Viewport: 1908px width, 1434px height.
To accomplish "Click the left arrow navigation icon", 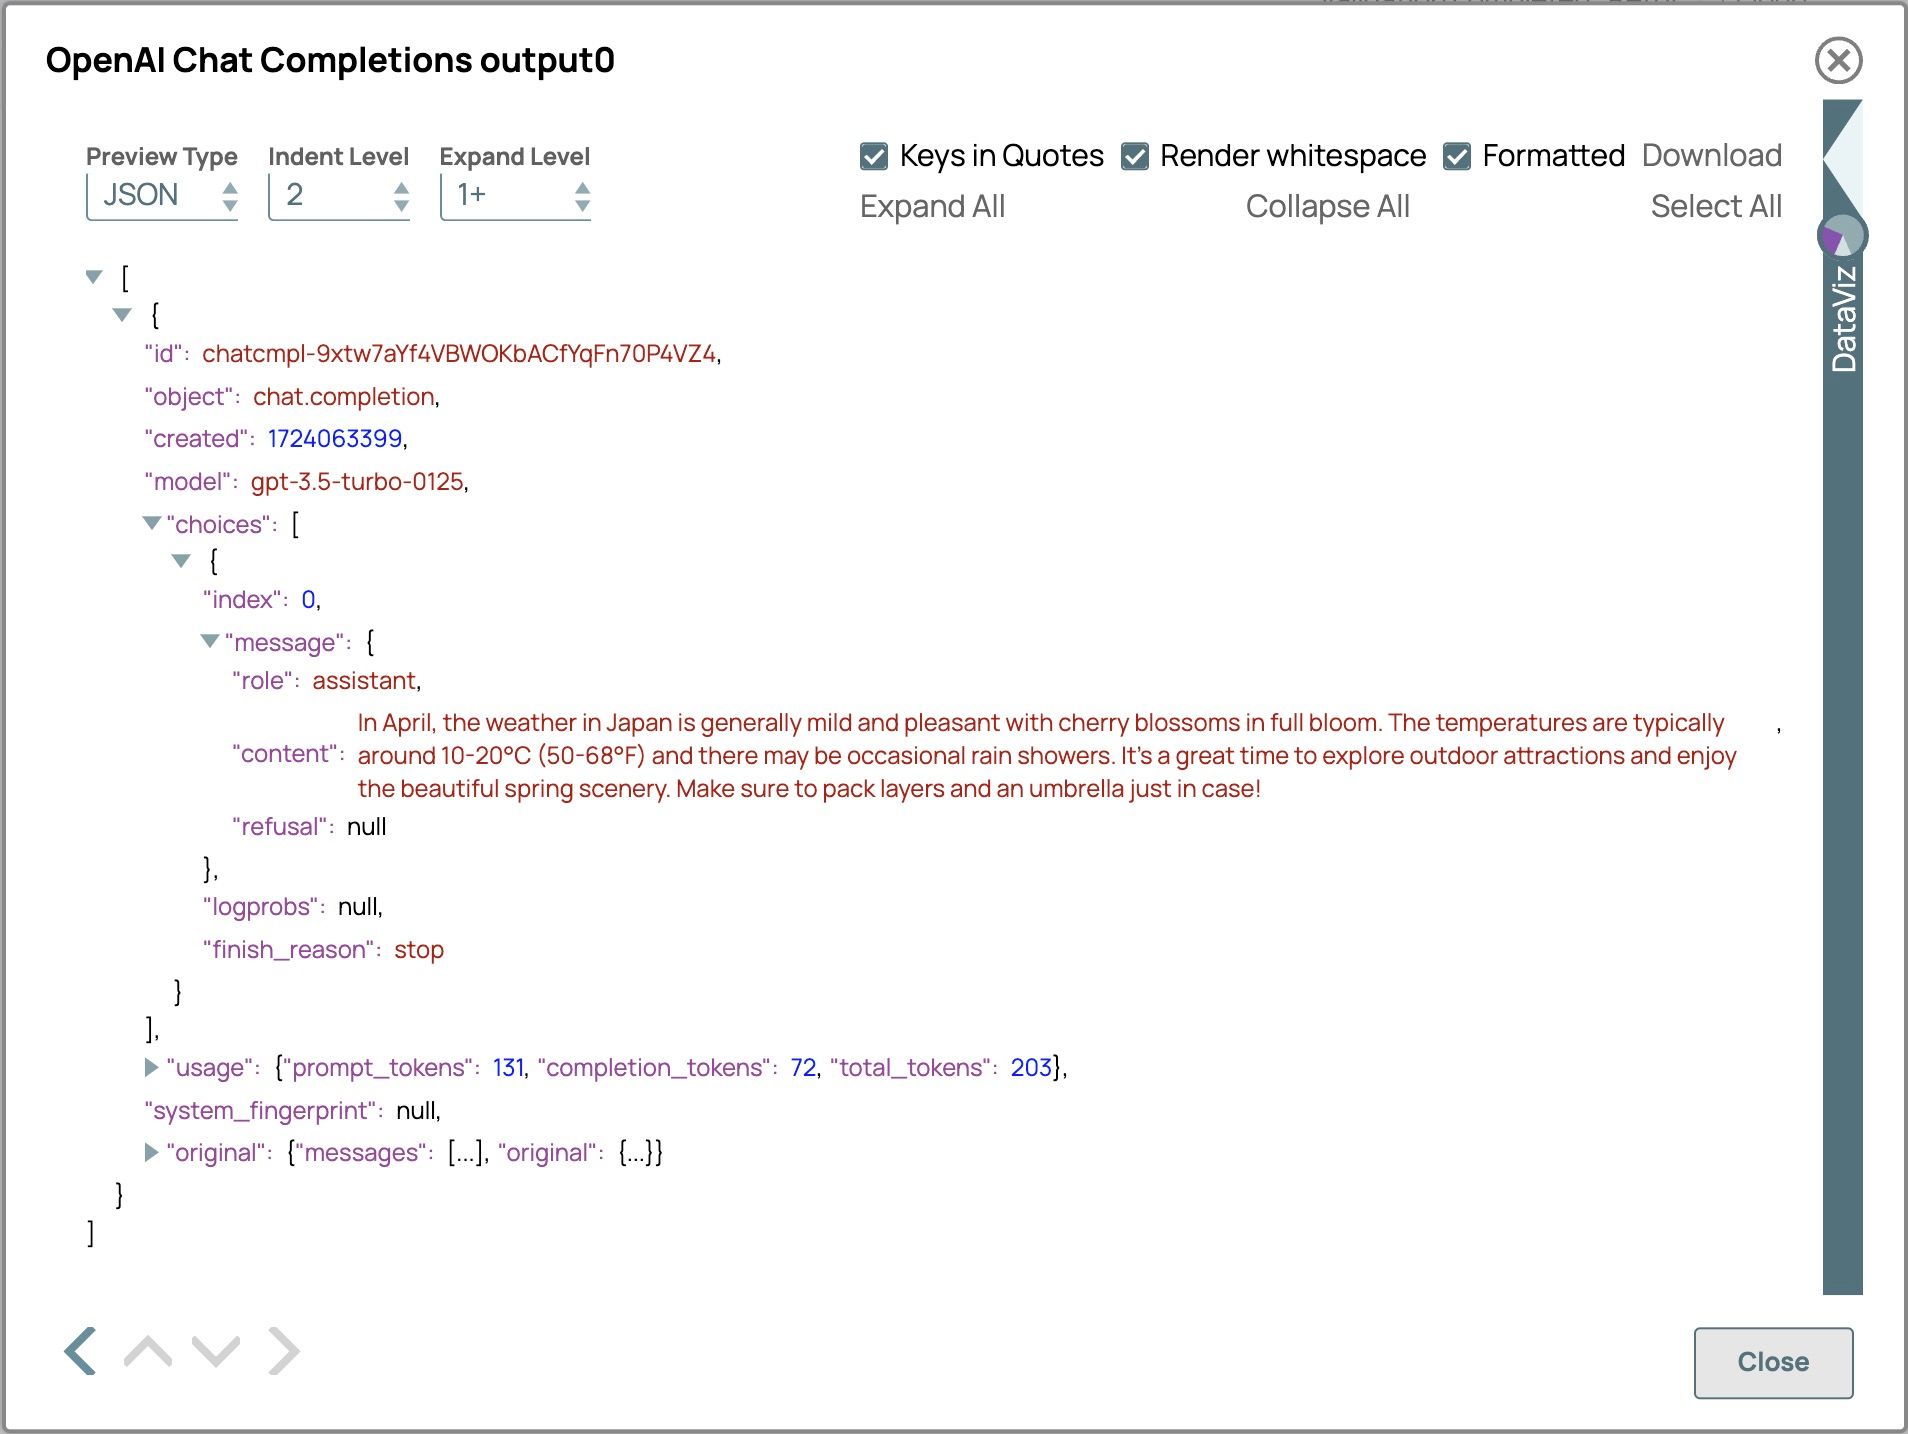I will (81, 1351).
